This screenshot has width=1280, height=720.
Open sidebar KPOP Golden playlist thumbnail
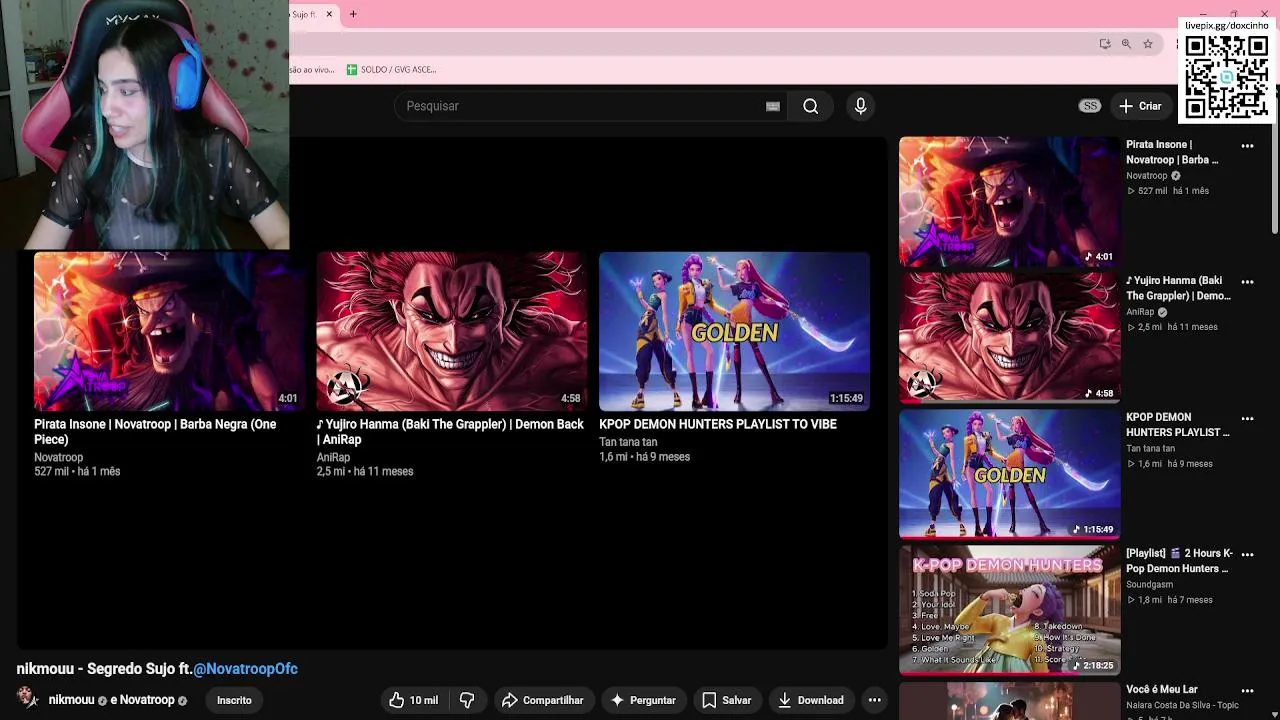[x=1009, y=474]
